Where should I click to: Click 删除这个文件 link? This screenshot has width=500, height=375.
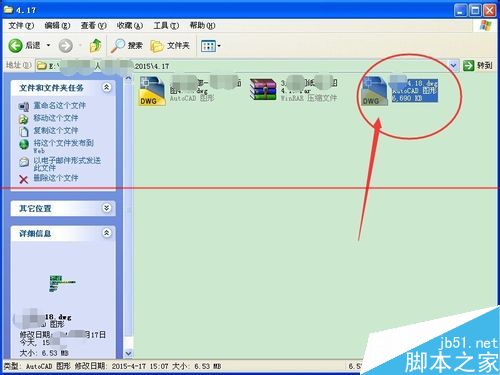click(56, 178)
